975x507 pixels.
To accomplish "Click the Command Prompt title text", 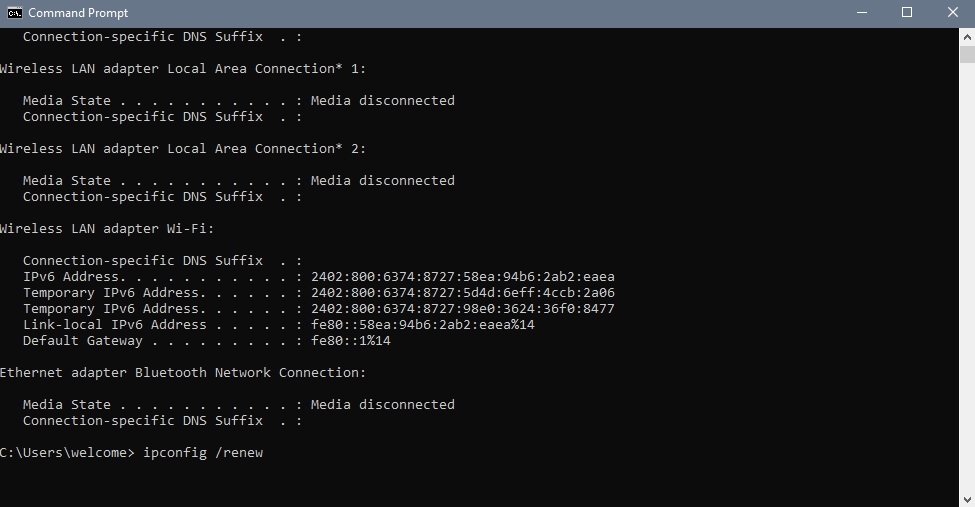I will (x=78, y=13).
